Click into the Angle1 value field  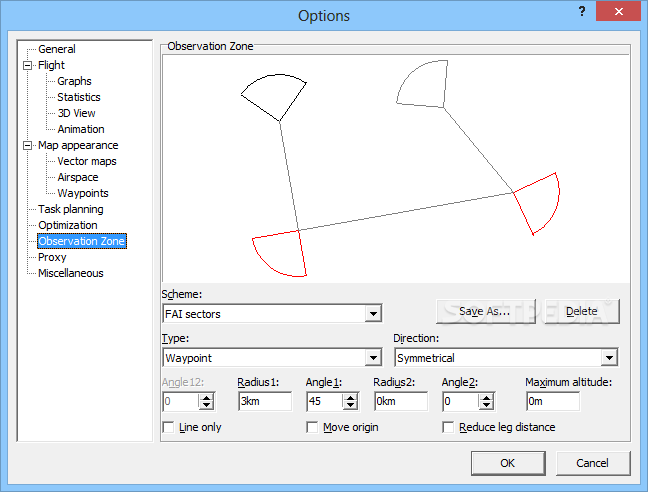coord(325,401)
